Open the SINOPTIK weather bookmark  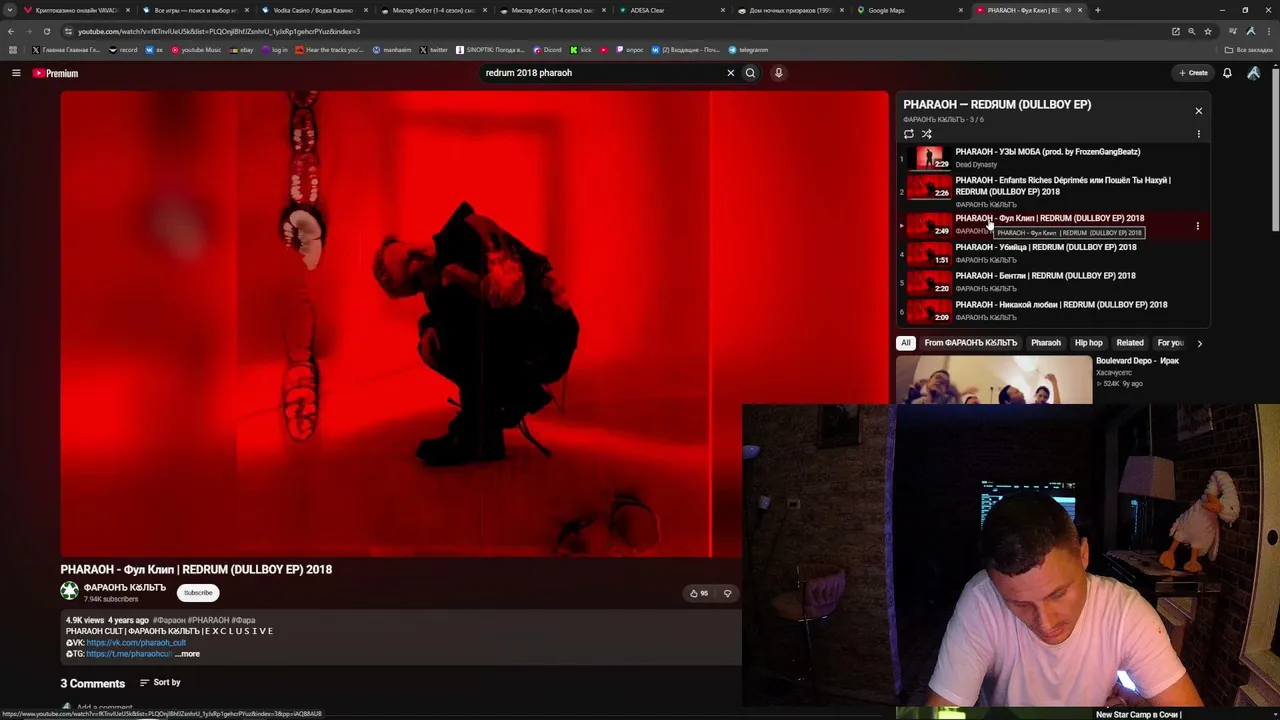coord(490,50)
